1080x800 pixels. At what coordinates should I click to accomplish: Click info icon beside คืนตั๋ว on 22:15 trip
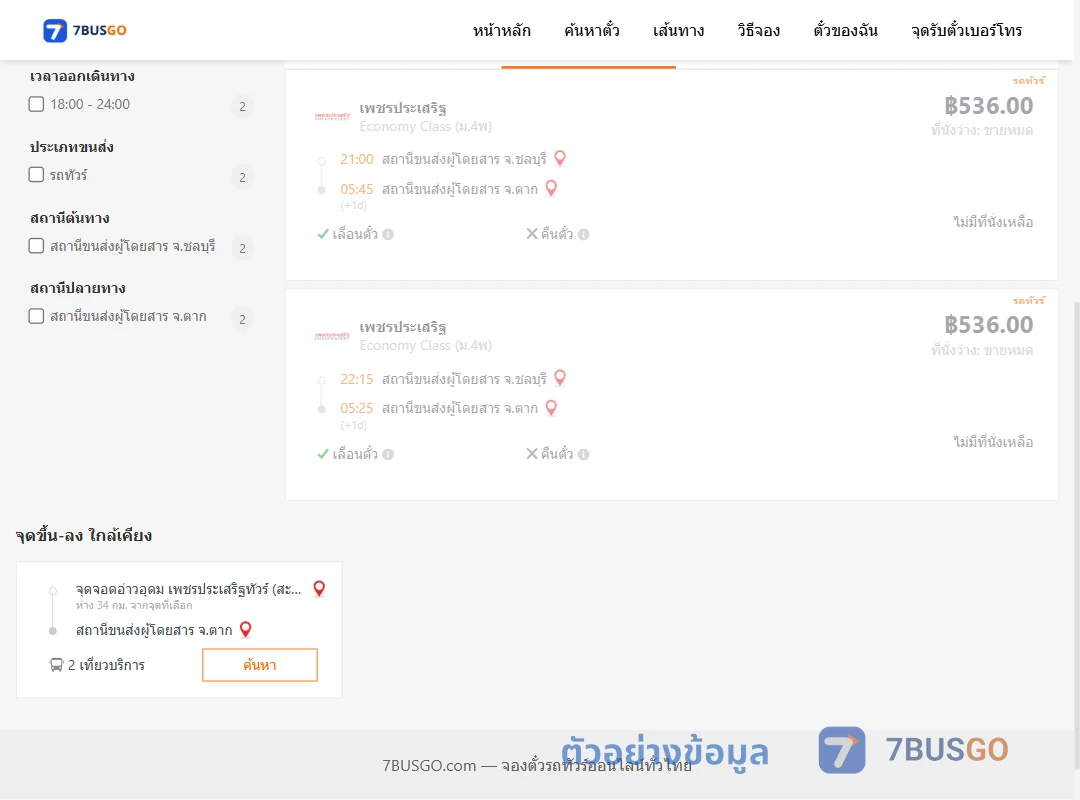coord(583,454)
